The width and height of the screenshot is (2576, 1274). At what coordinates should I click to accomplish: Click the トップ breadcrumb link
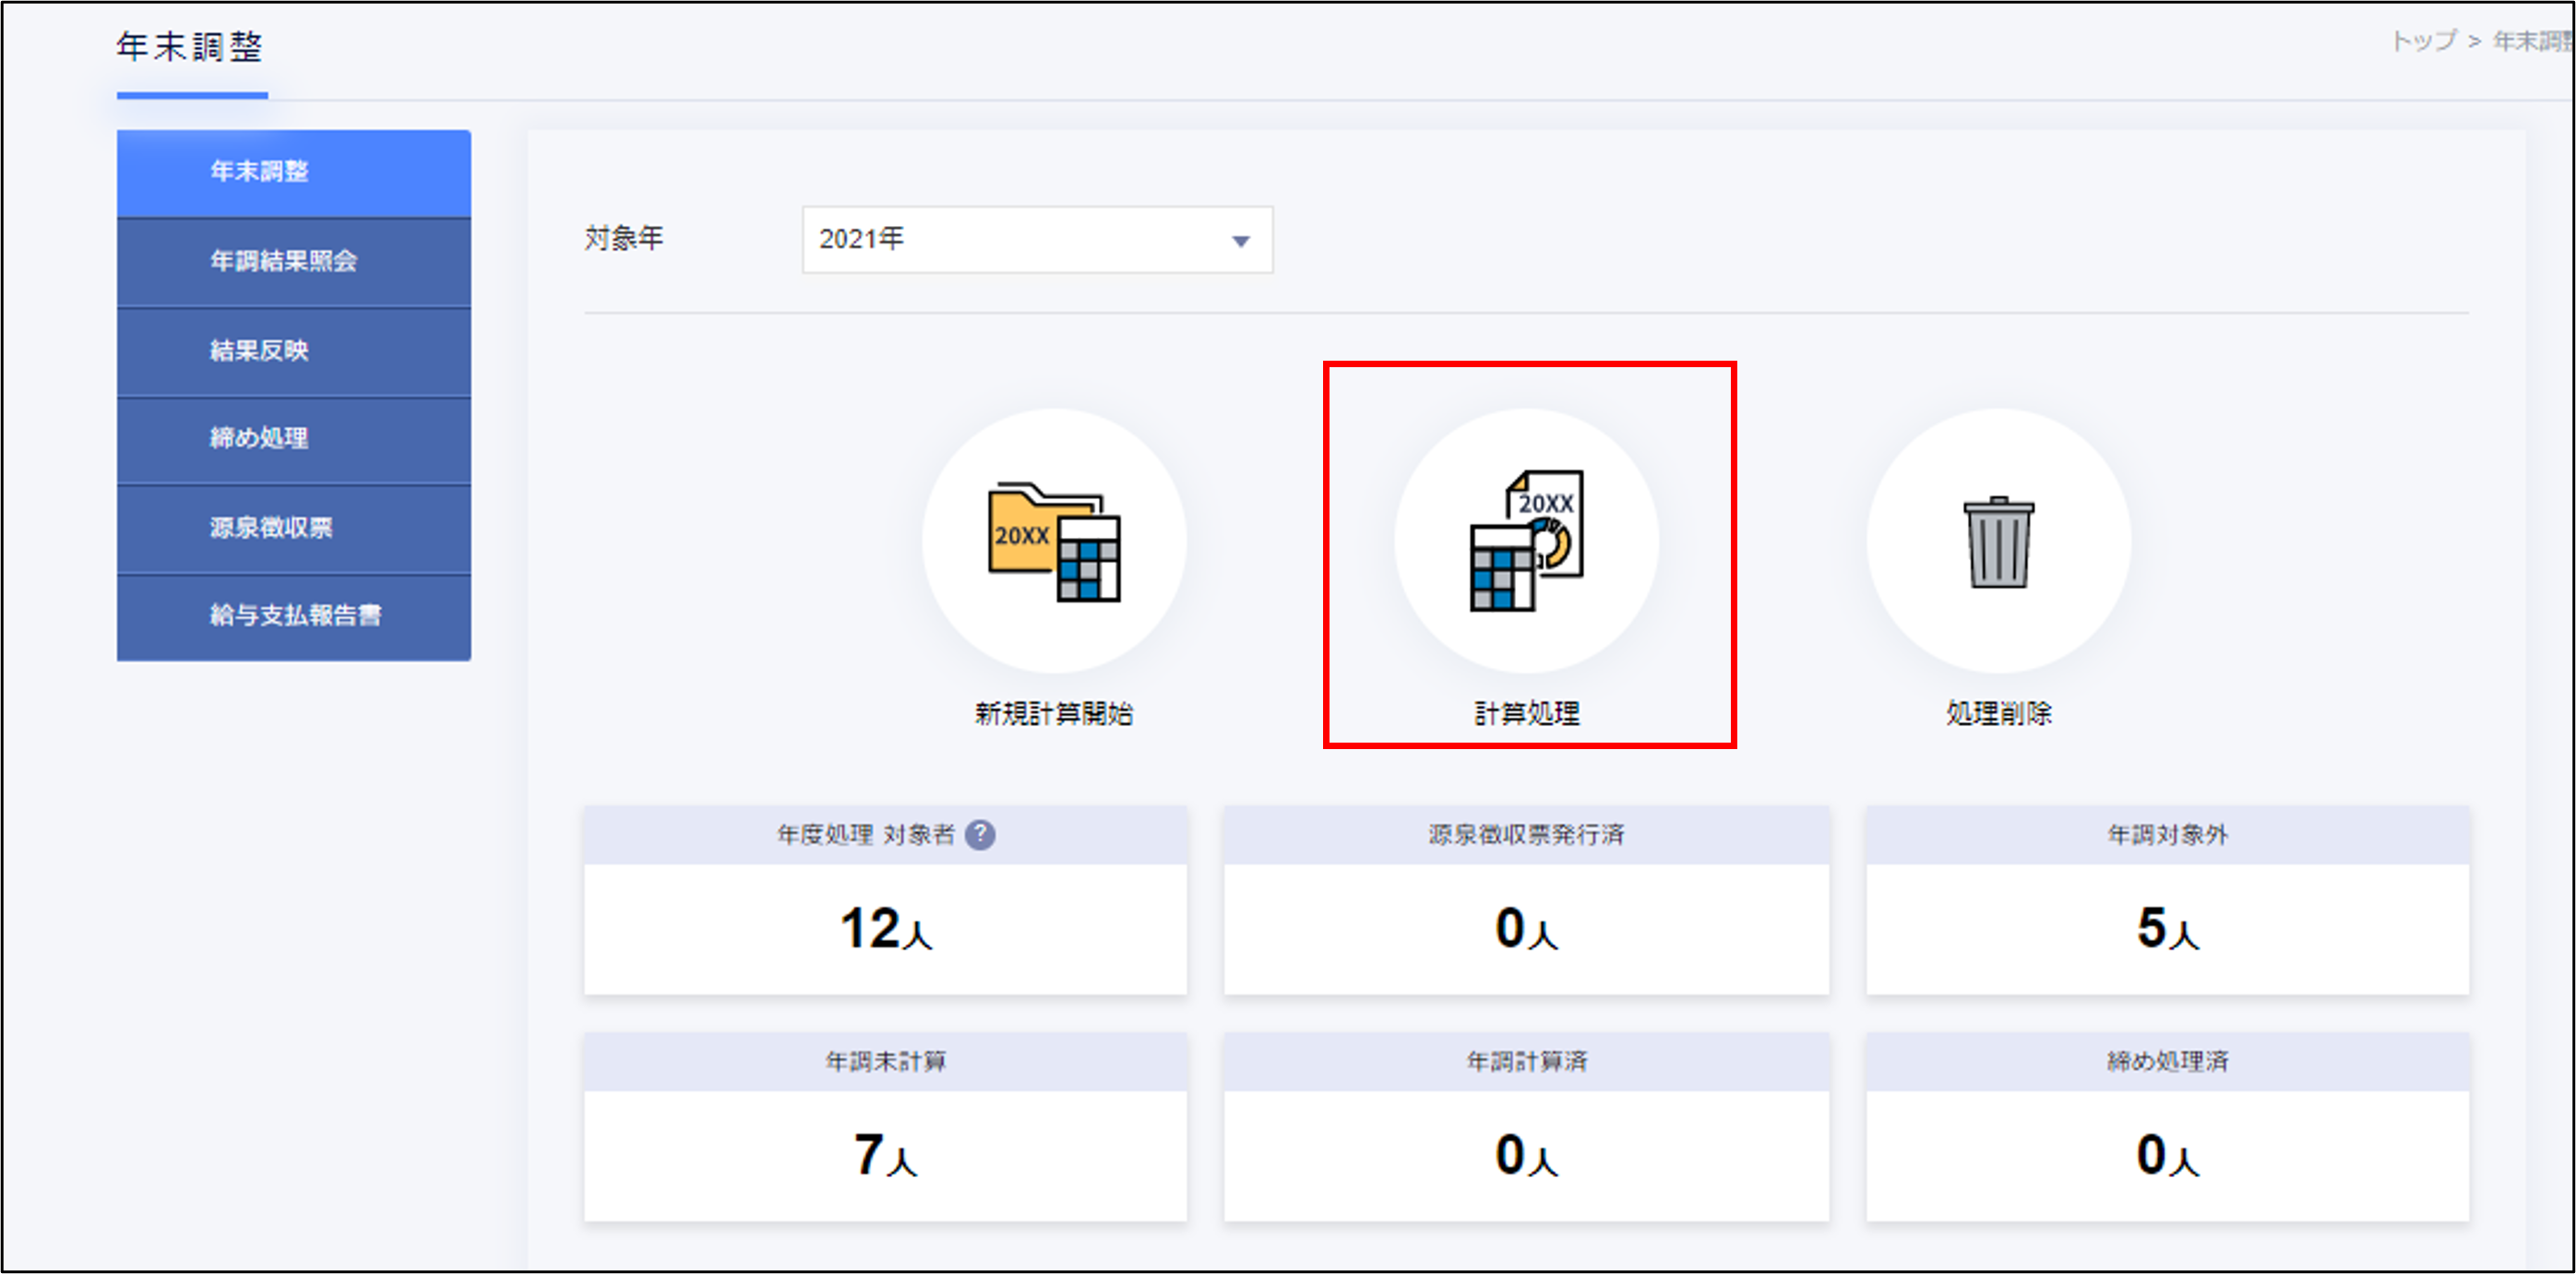click(2423, 41)
